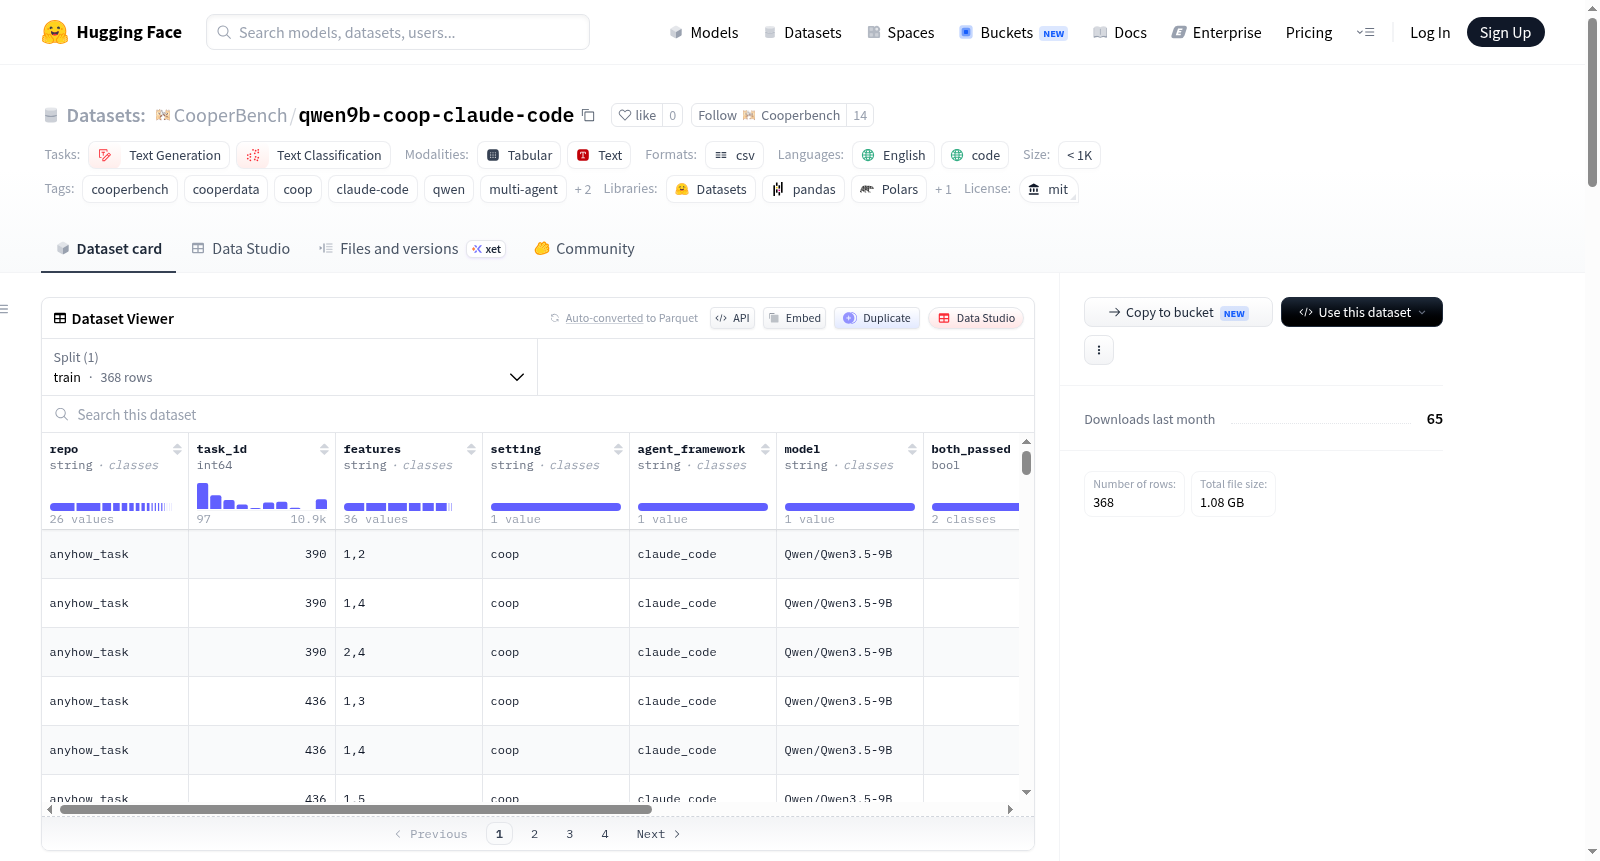This screenshot has height=861, width=1600.
Task: Click the csv format tag
Action: point(734,155)
